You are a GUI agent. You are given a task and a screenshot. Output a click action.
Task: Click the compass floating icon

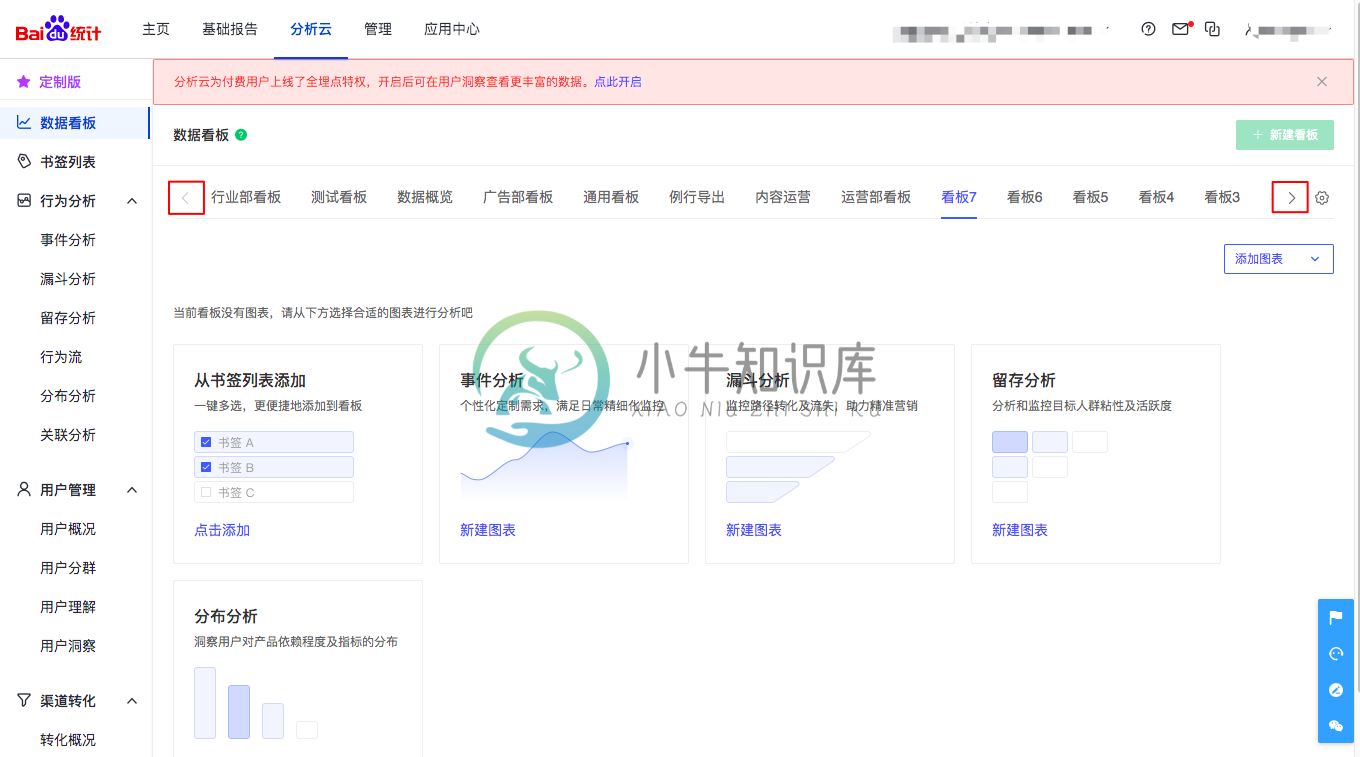tap(1336, 690)
